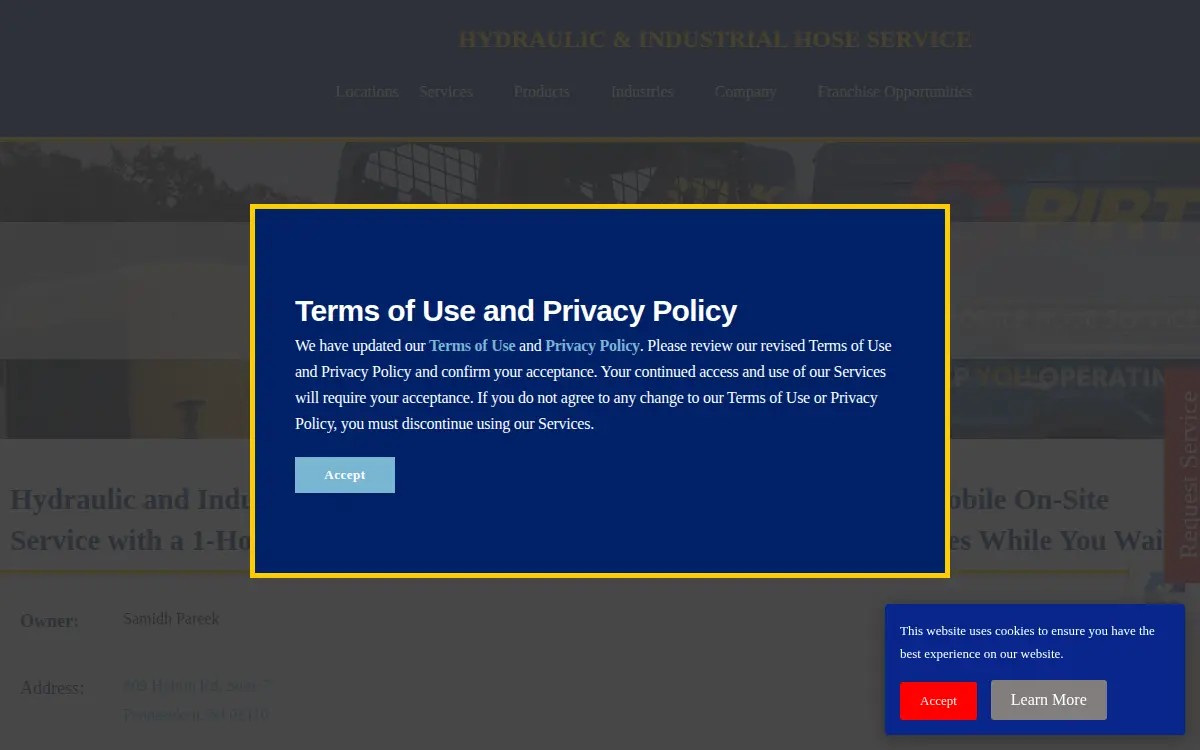
Task: Click the Address: label
Action: (x=52, y=688)
